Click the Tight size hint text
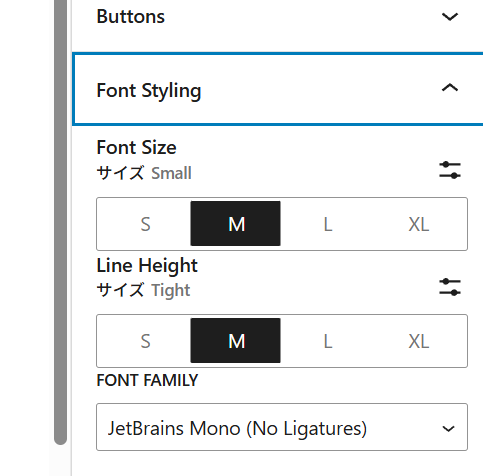The width and height of the screenshot is (483, 476). click(171, 290)
